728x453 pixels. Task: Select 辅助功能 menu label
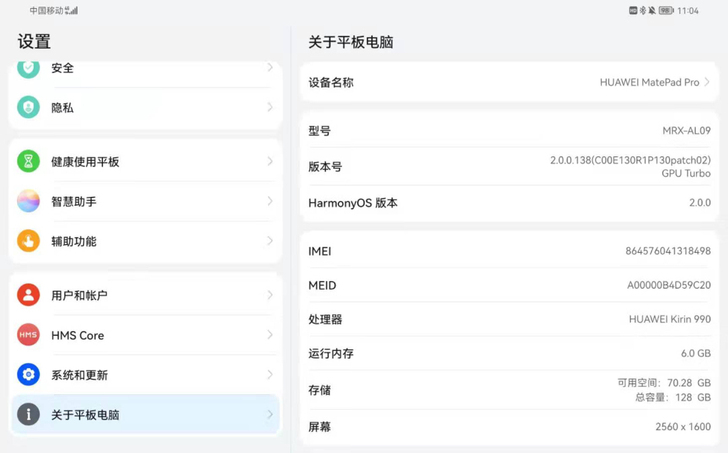[74, 241]
